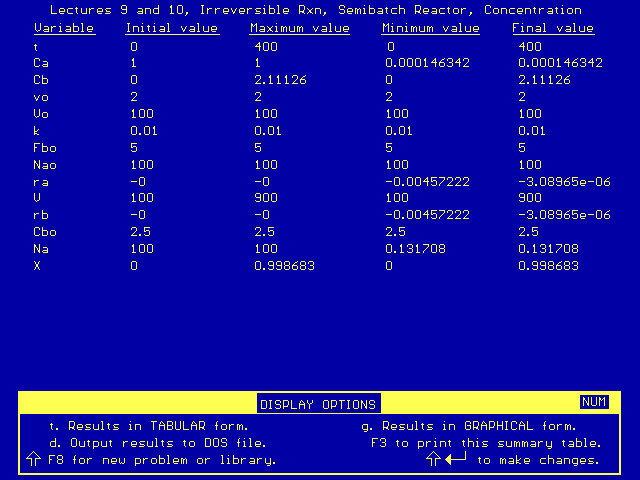Click the 'to make changes' text
The image size is (640, 480).
click(x=538, y=460)
